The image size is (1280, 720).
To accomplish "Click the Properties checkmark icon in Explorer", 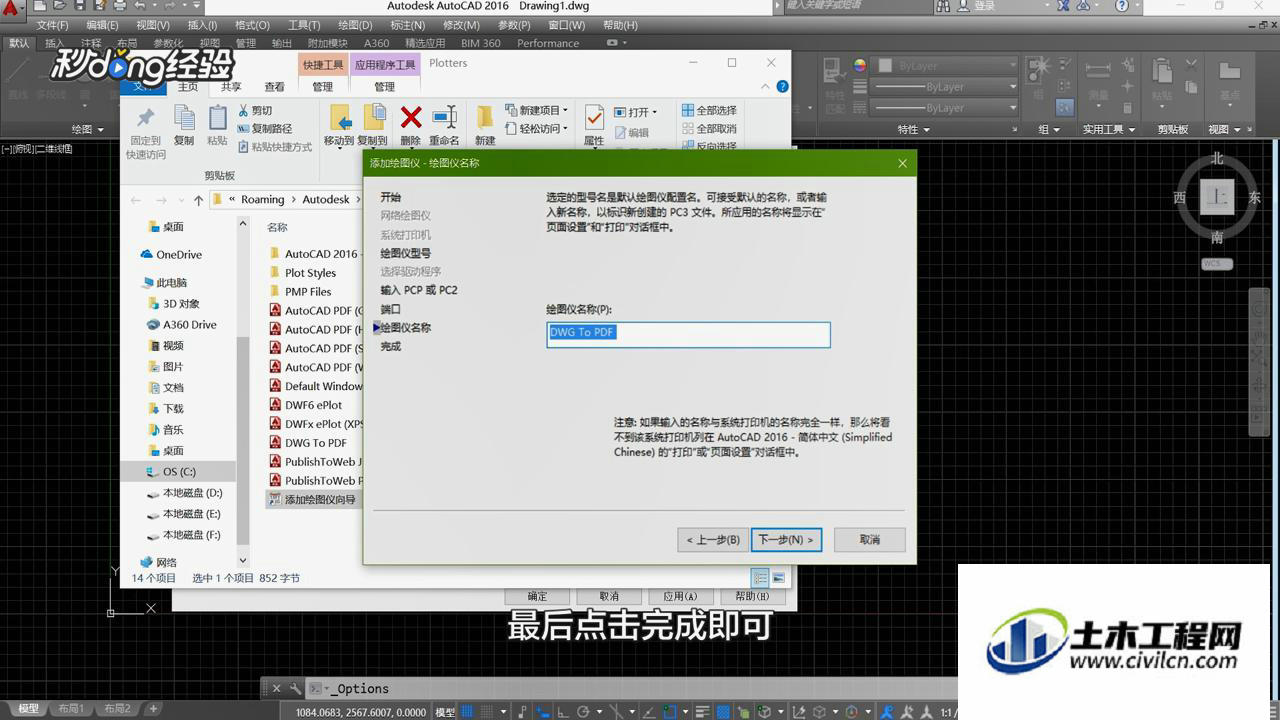I will pos(594,118).
